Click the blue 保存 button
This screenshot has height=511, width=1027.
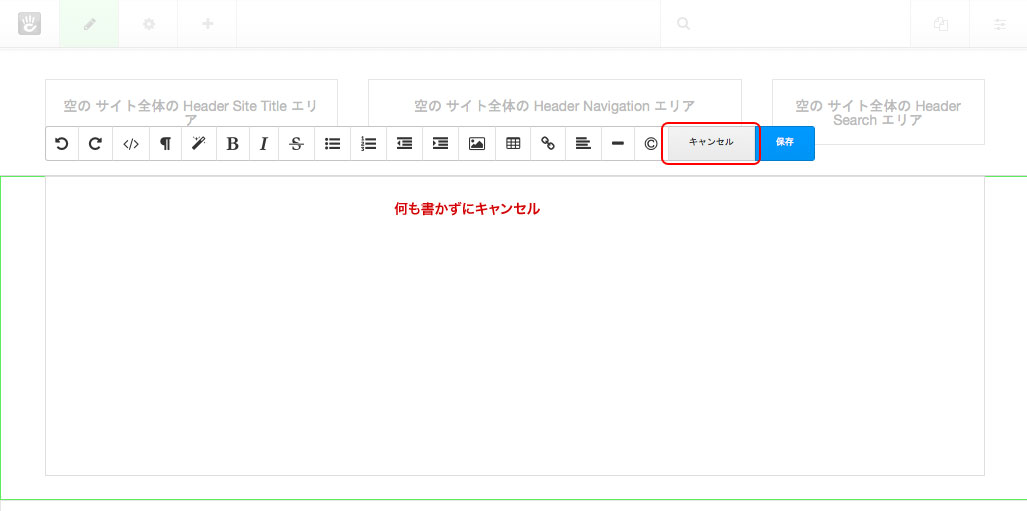(785, 143)
